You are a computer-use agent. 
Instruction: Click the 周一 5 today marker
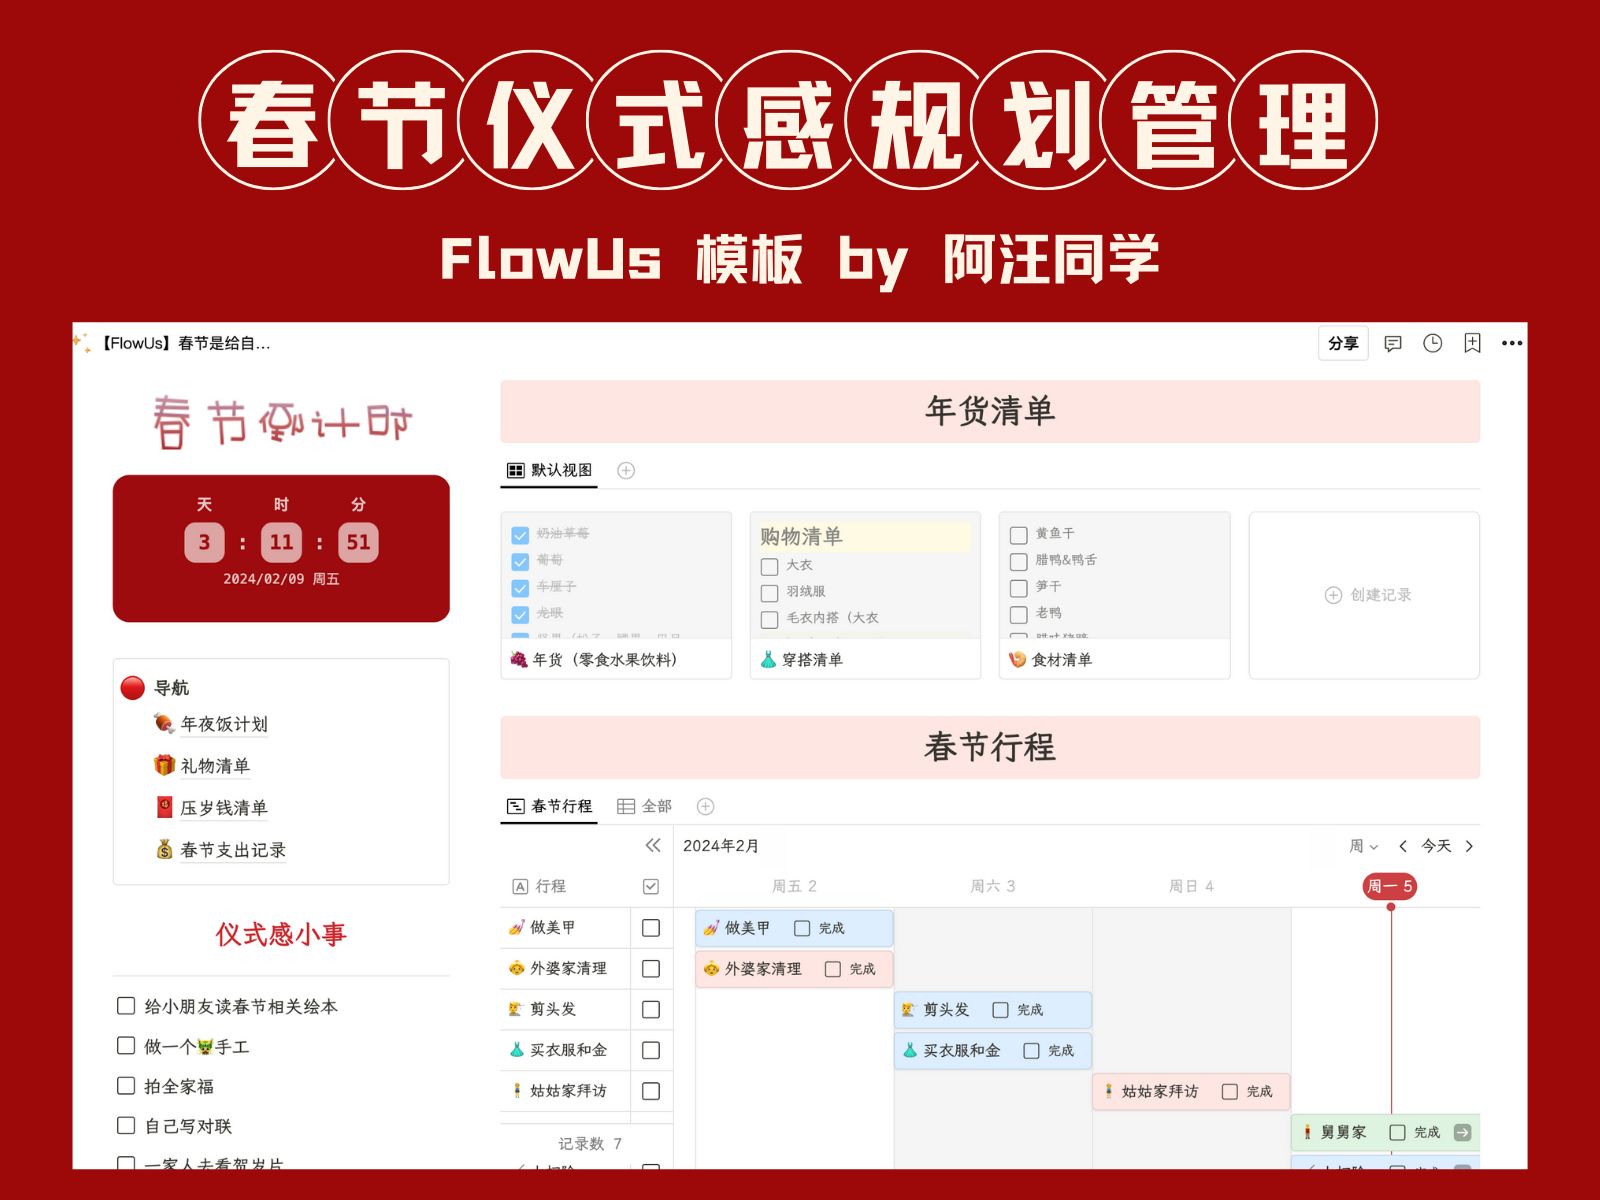tap(1390, 886)
